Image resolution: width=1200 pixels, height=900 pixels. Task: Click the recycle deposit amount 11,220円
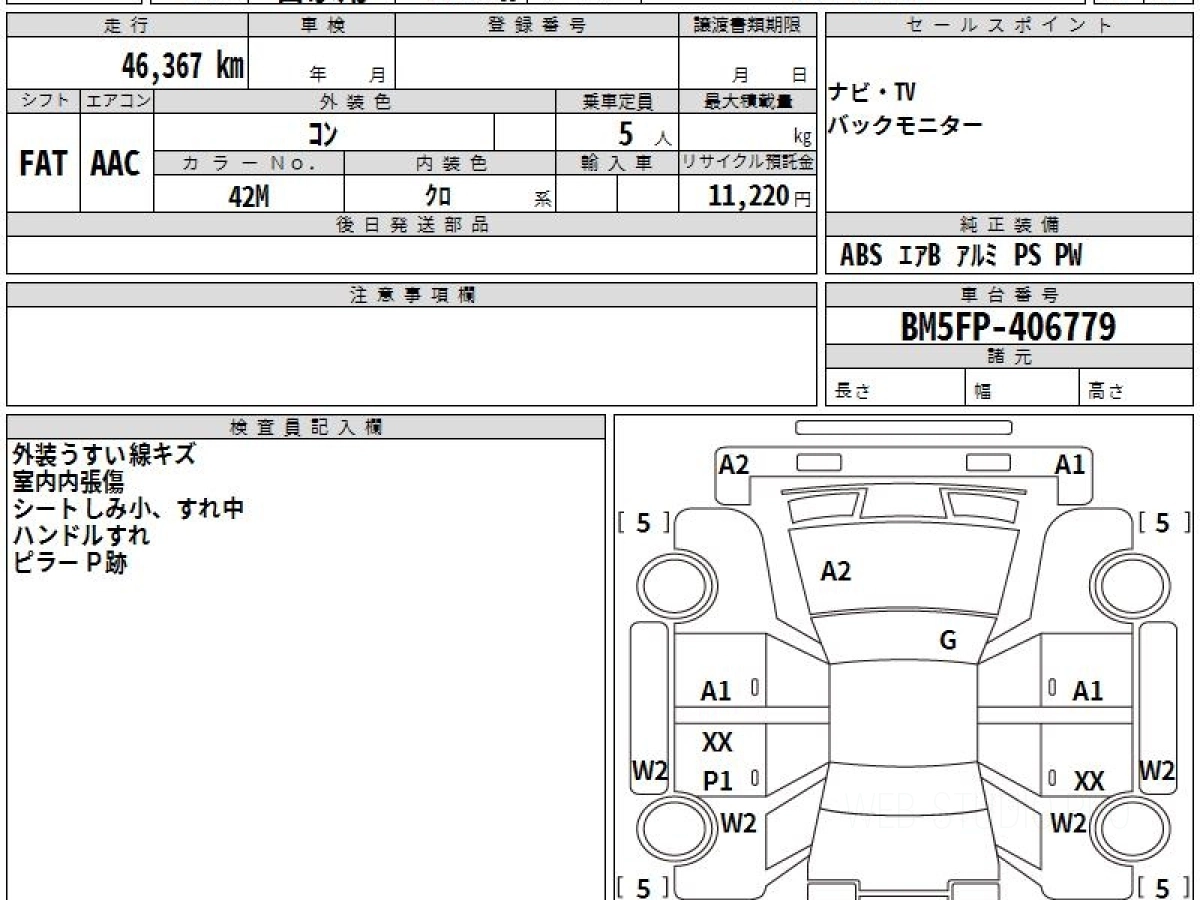(760, 196)
